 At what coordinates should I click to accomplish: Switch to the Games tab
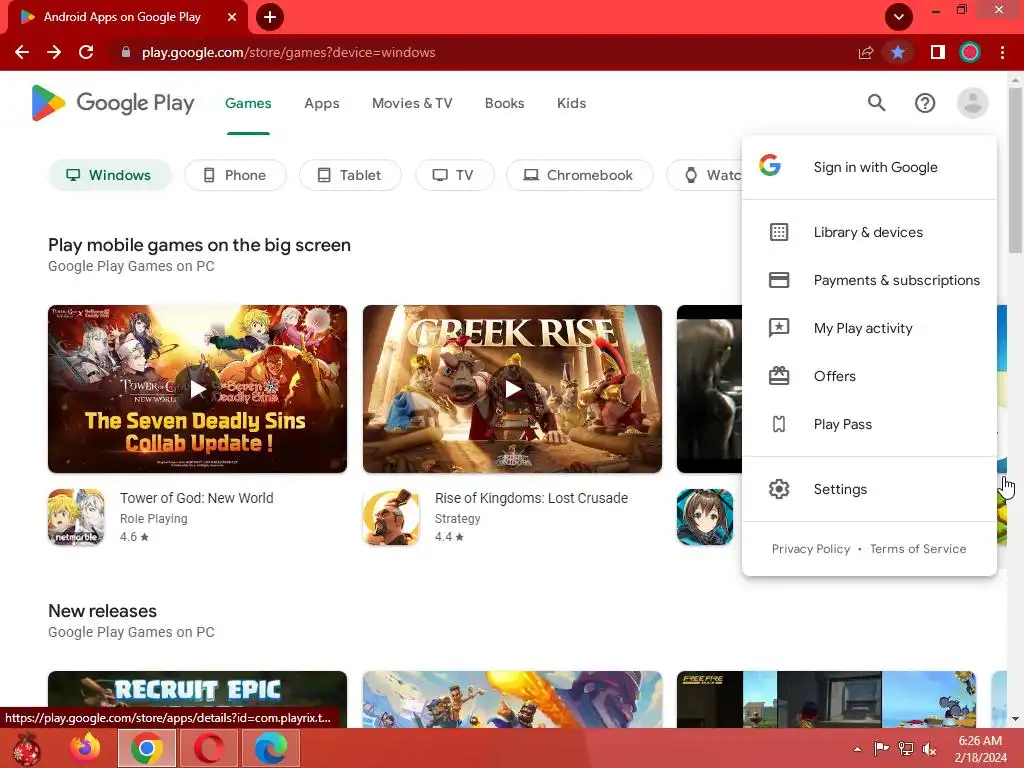[x=248, y=103]
